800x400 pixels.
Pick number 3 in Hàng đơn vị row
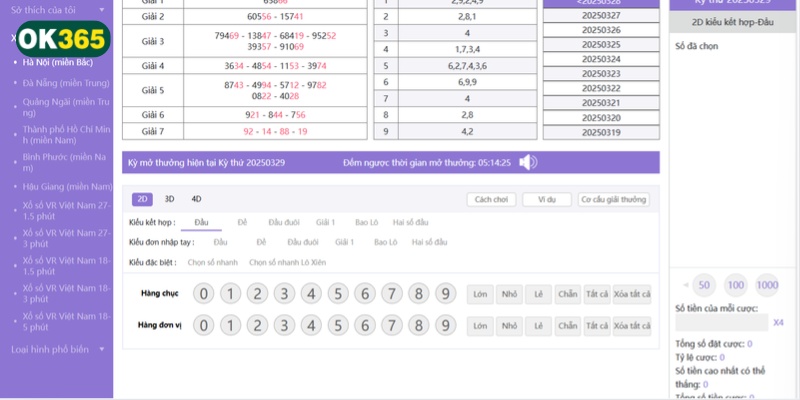coord(284,325)
